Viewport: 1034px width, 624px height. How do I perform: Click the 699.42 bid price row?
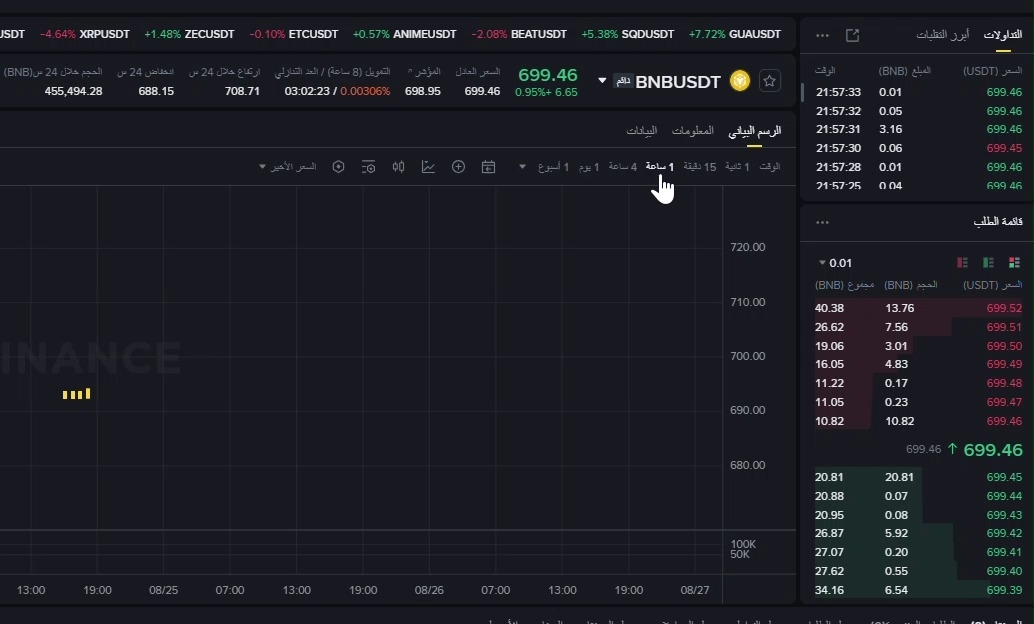tap(918, 533)
